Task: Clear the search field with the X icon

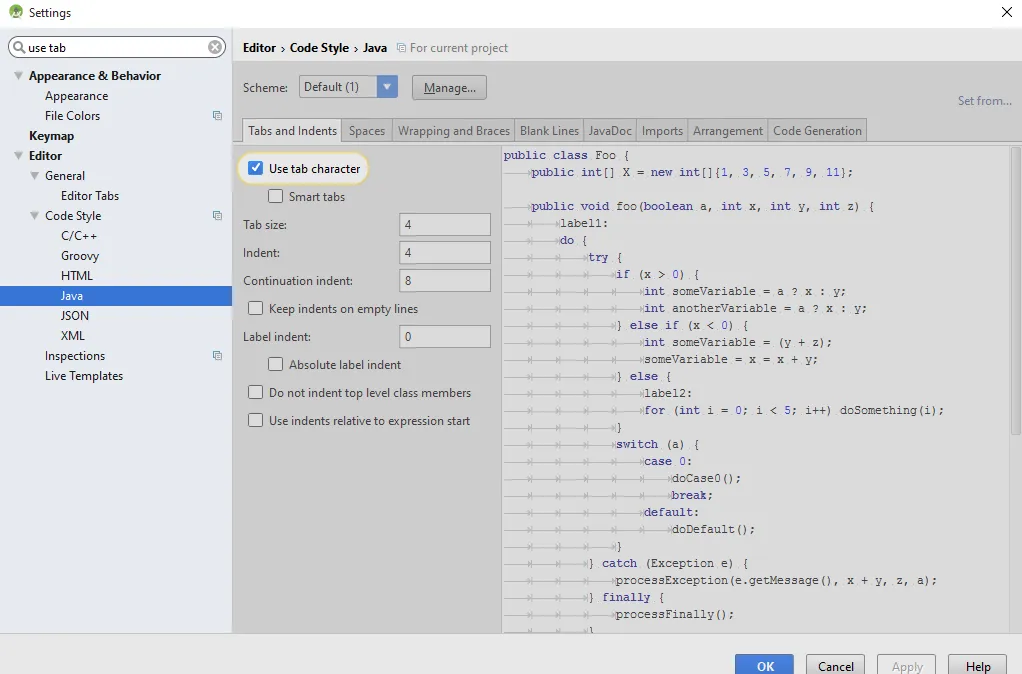Action: point(214,47)
